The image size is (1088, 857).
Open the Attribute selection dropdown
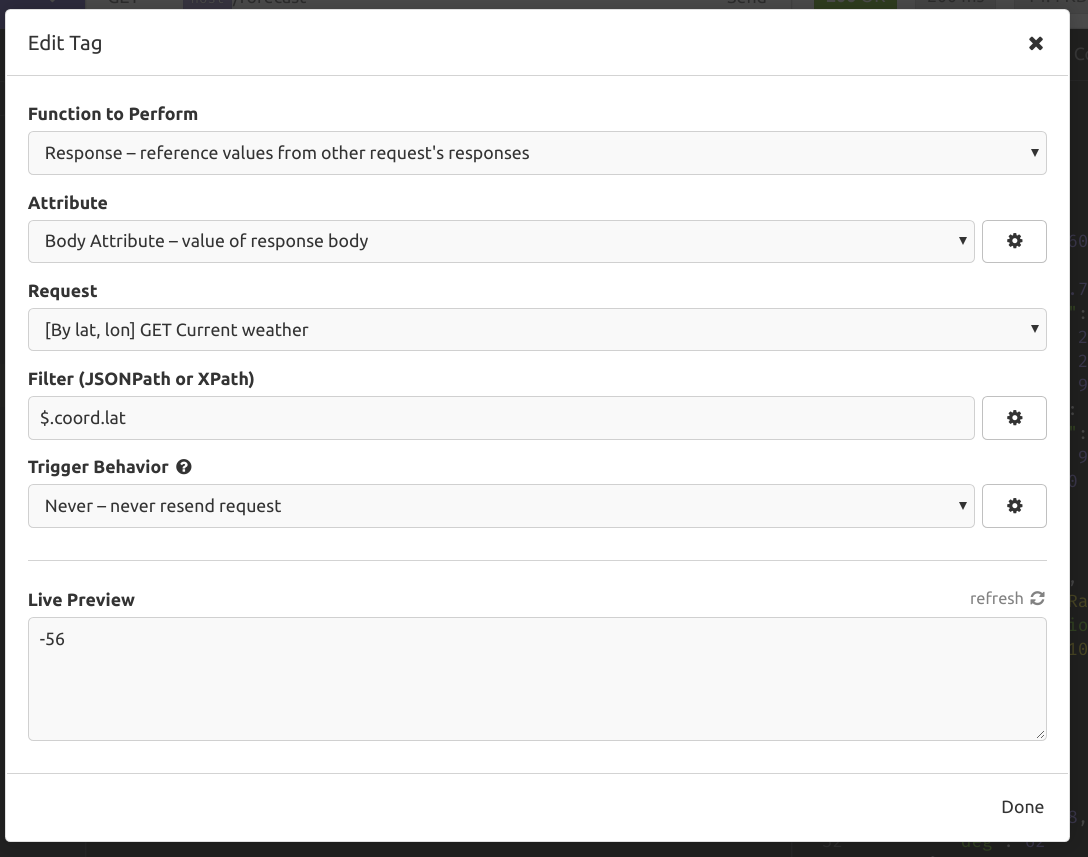pyautogui.click(x=500, y=241)
